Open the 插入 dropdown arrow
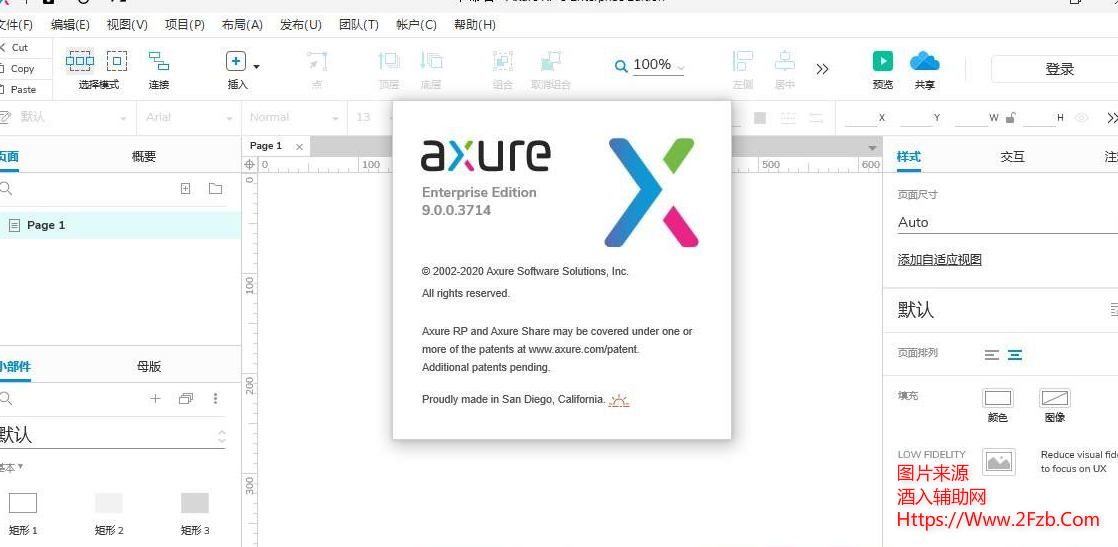The height and width of the screenshot is (547, 1118). [x=257, y=67]
